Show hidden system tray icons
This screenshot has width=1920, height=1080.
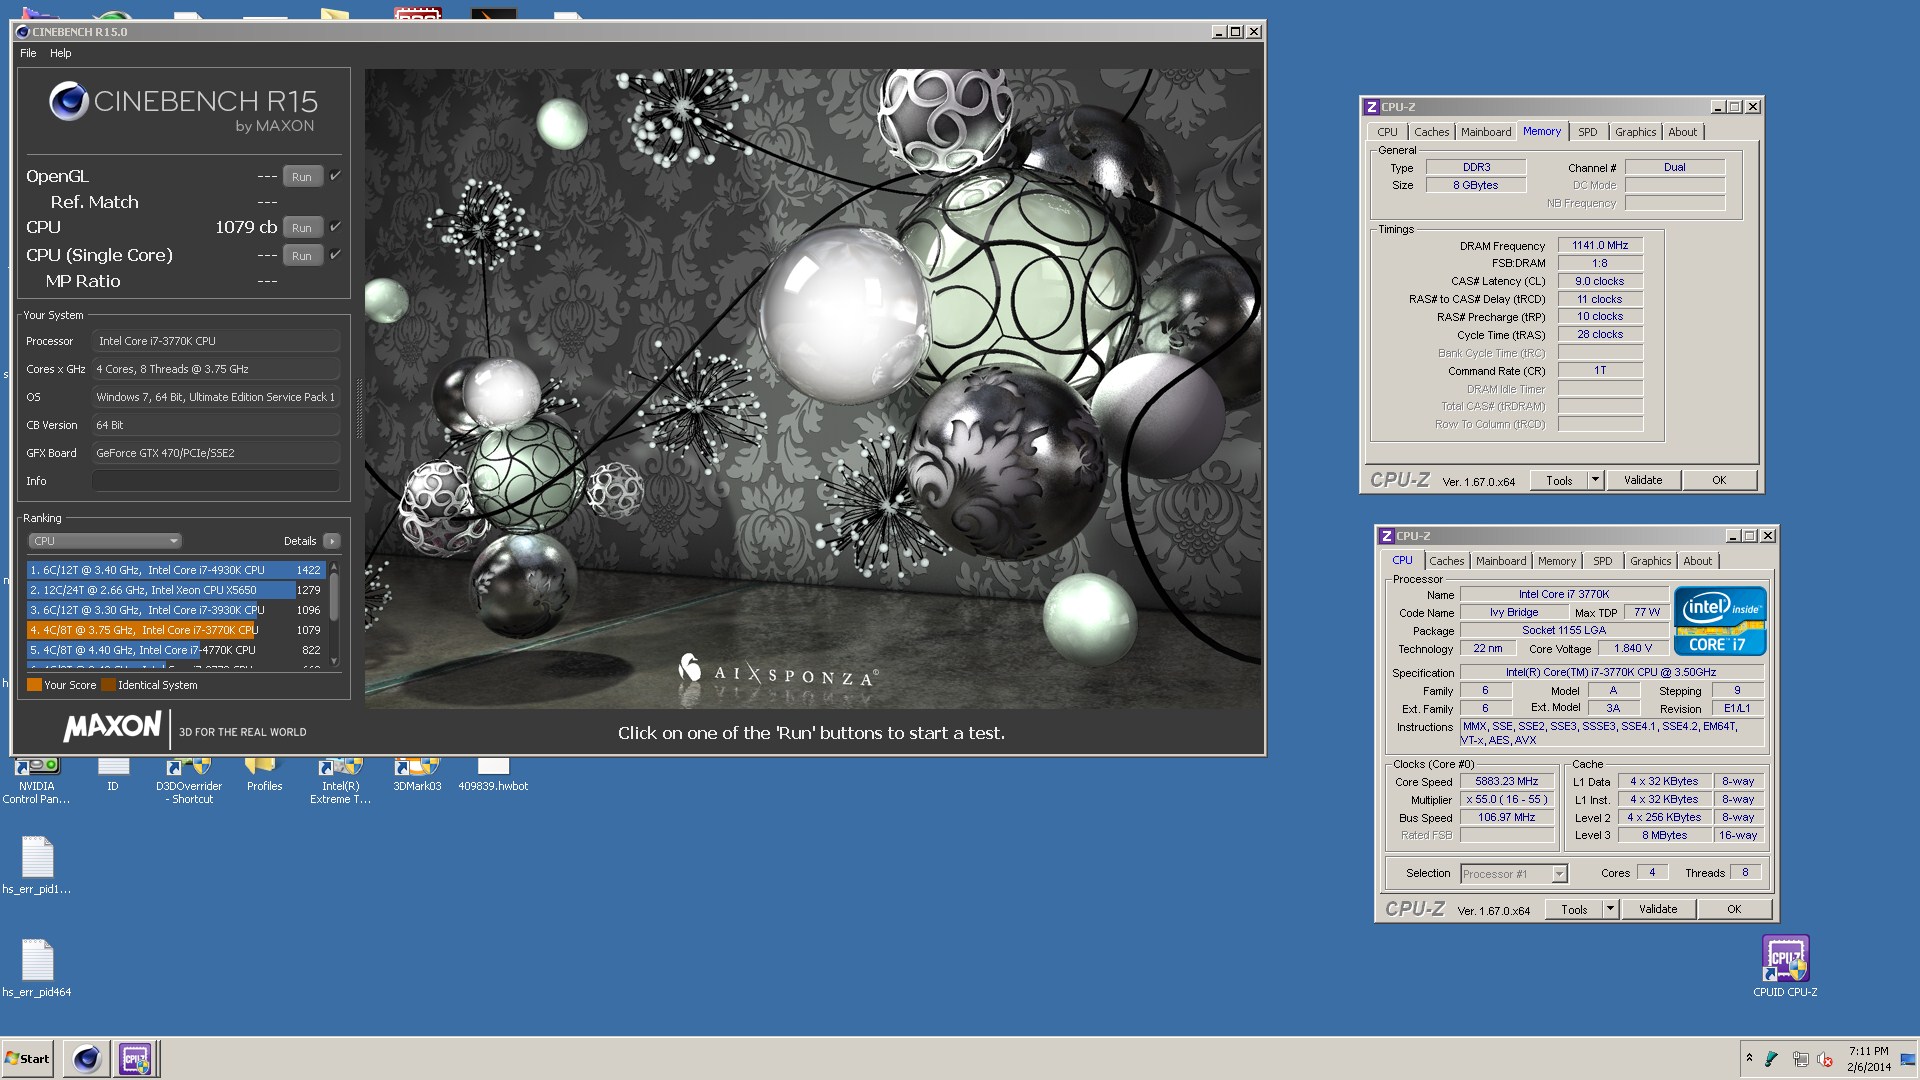[1749, 1058]
